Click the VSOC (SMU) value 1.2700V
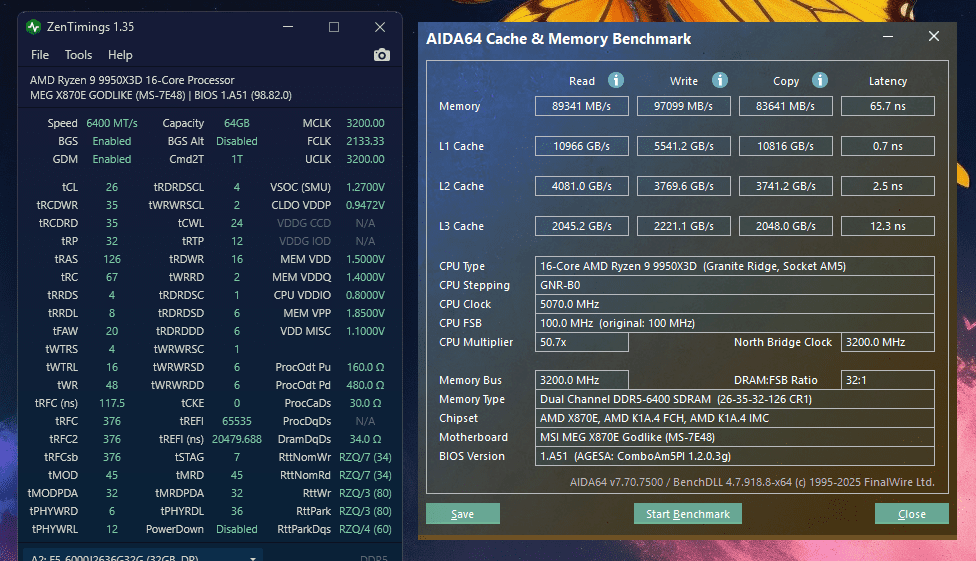The height and width of the screenshot is (561, 976). [365, 187]
